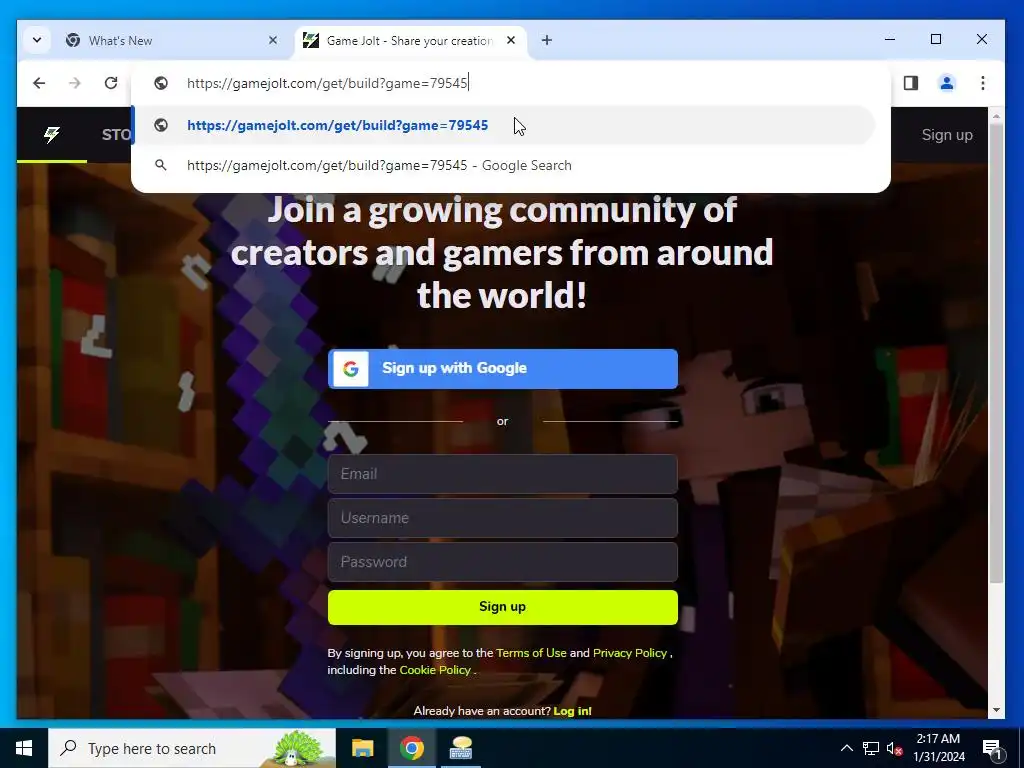Viewport: 1024px width, 768px height.
Task: Open the Sign up link in header
Action: click(947, 135)
